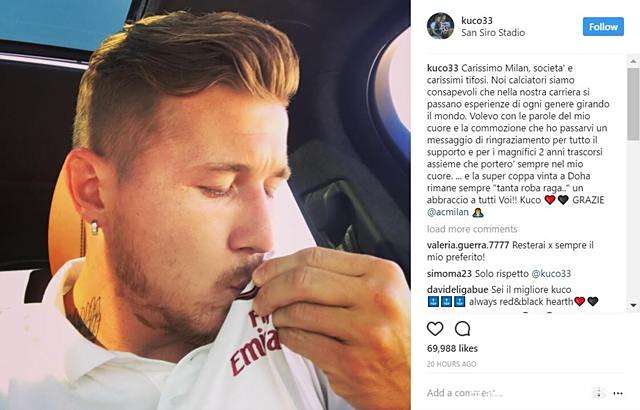The width and height of the screenshot is (640, 410).
Task: Click the scrollbar up arrow
Action: point(633,61)
